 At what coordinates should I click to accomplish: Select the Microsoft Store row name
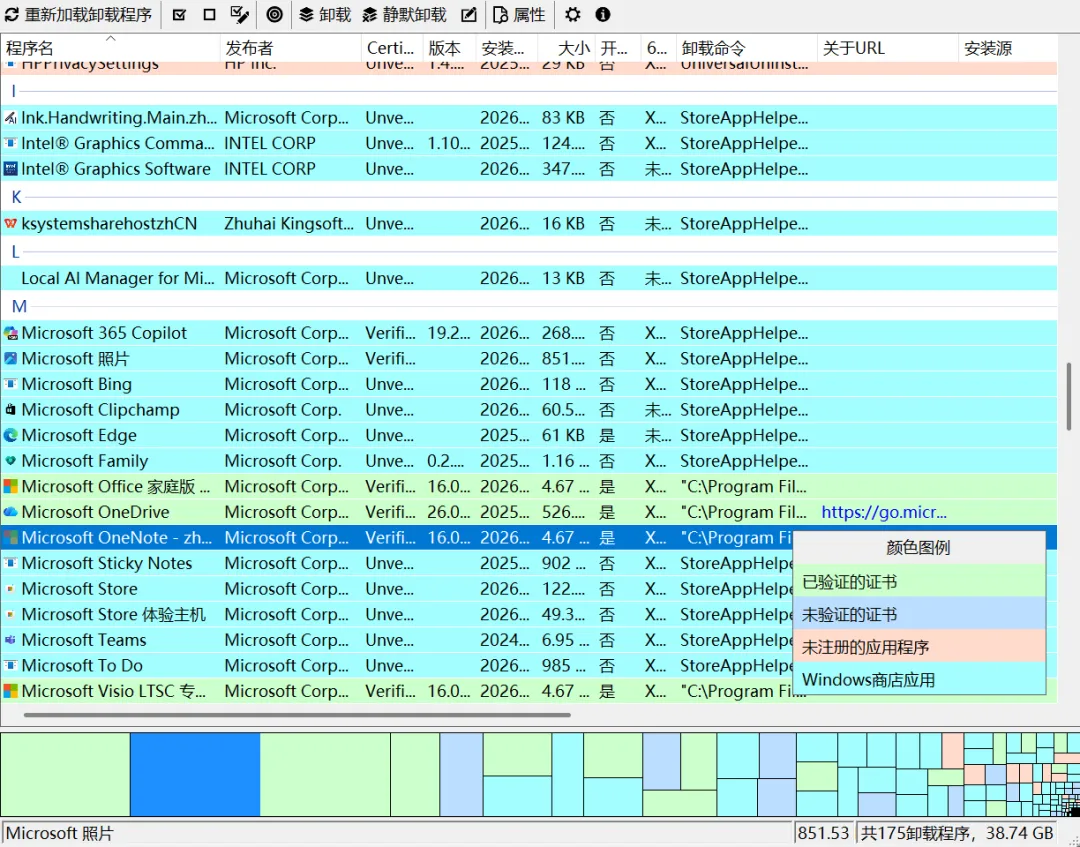click(79, 589)
